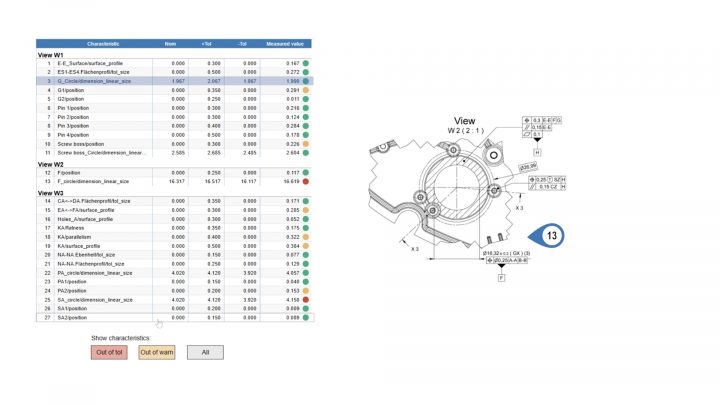Filter characteristics by Out of warn

(155, 352)
